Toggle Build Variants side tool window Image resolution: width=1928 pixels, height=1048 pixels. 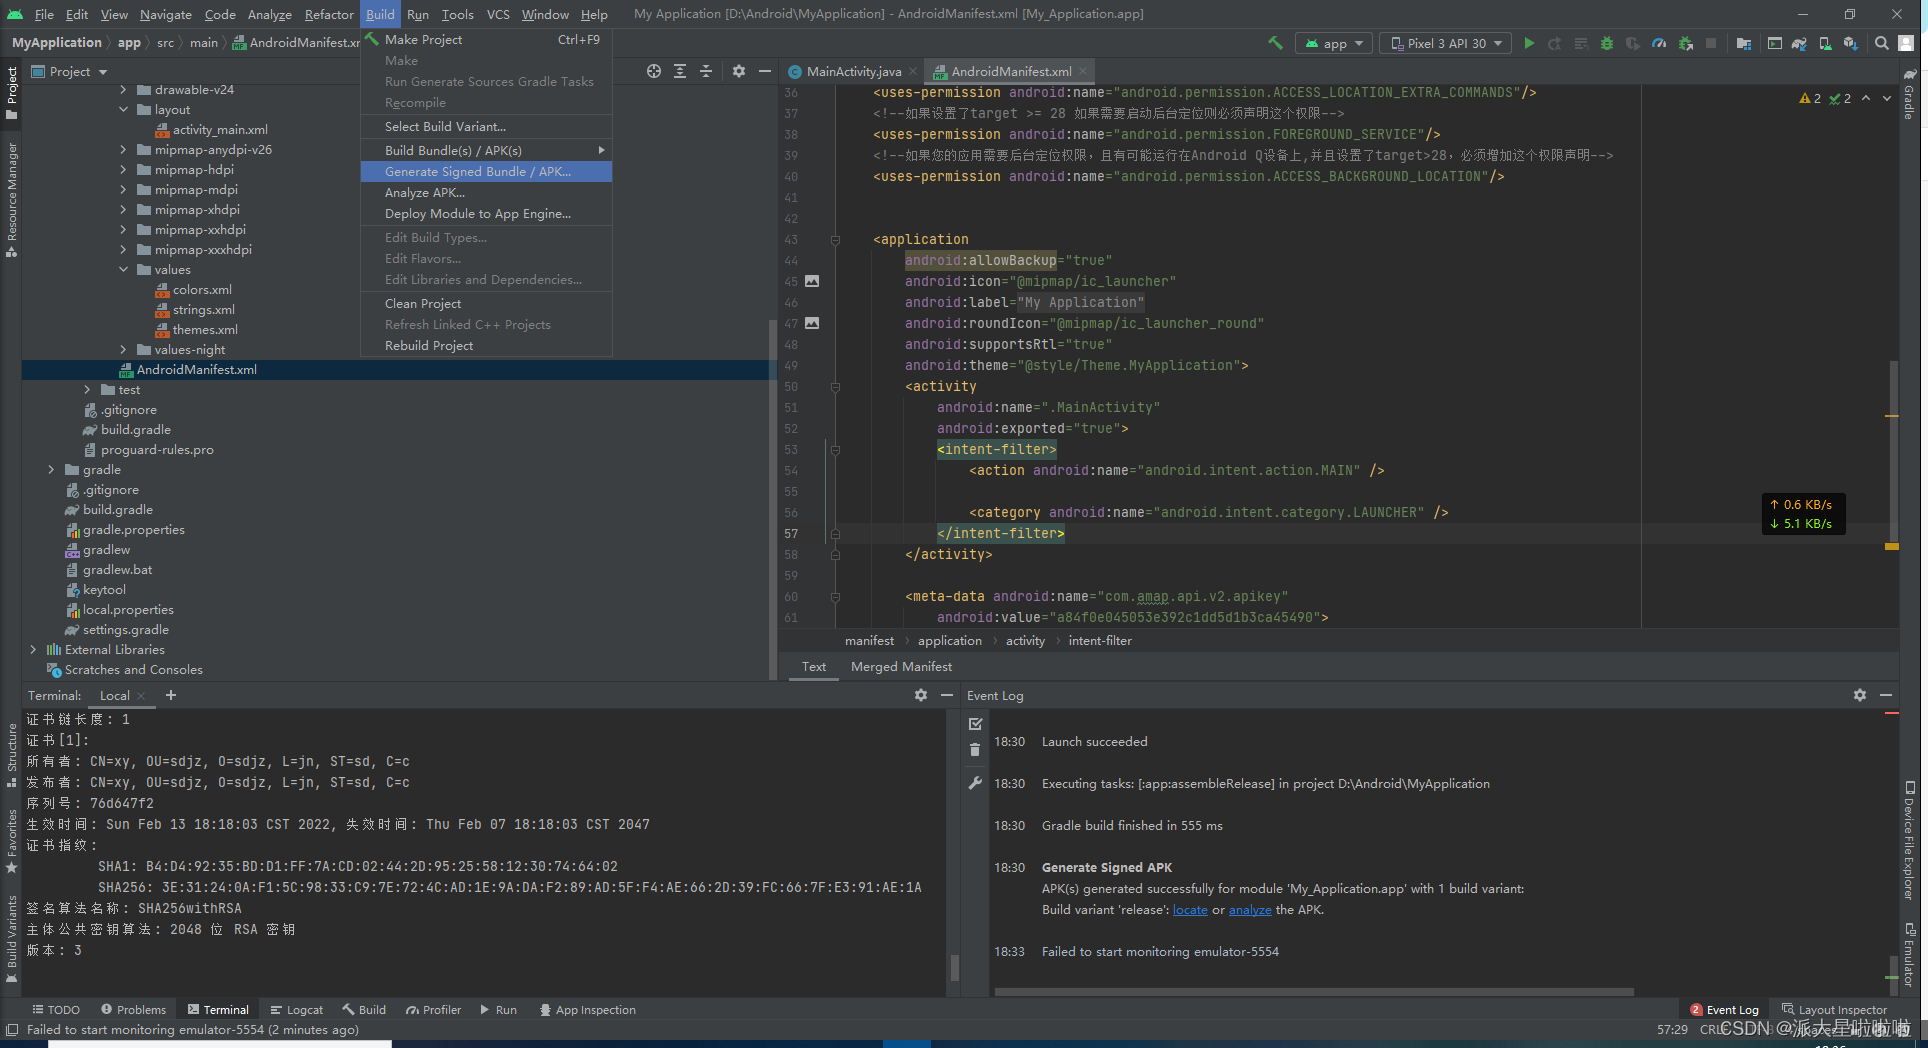pyautogui.click(x=11, y=938)
